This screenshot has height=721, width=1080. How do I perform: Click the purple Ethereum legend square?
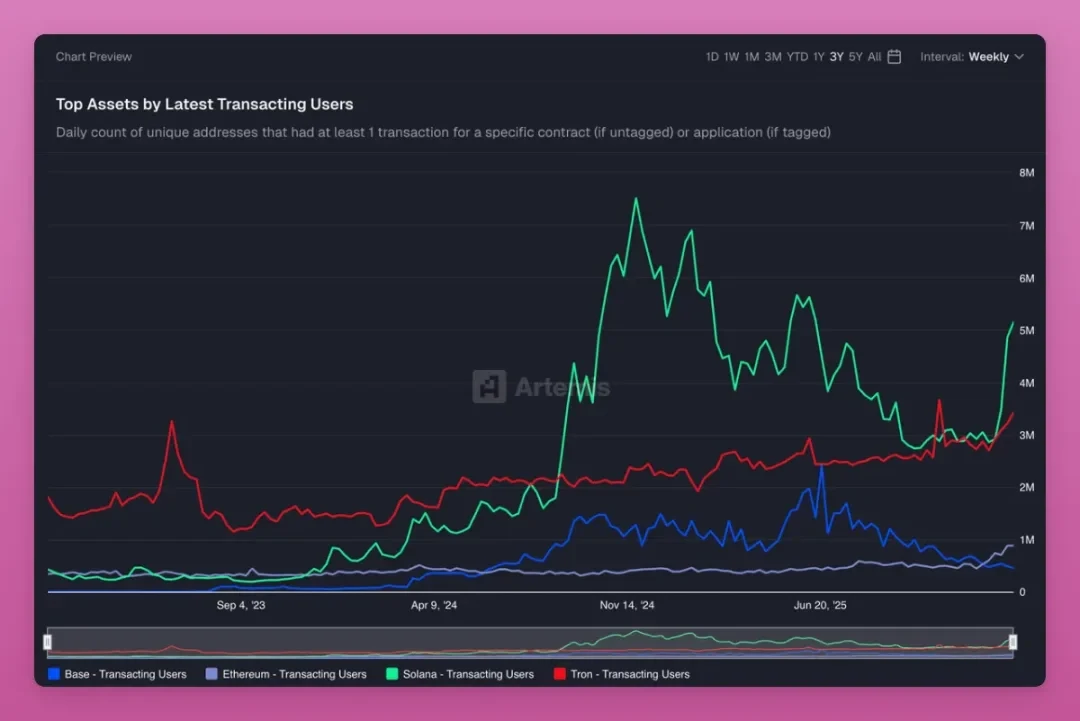click(211, 674)
